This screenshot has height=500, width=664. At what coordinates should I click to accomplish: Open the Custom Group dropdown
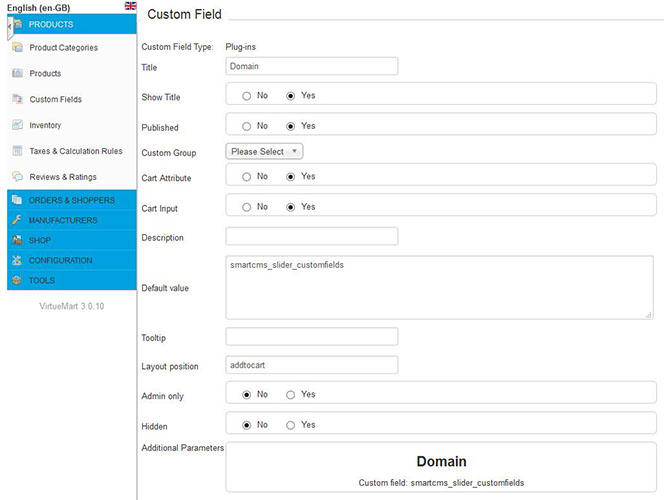click(264, 152)
